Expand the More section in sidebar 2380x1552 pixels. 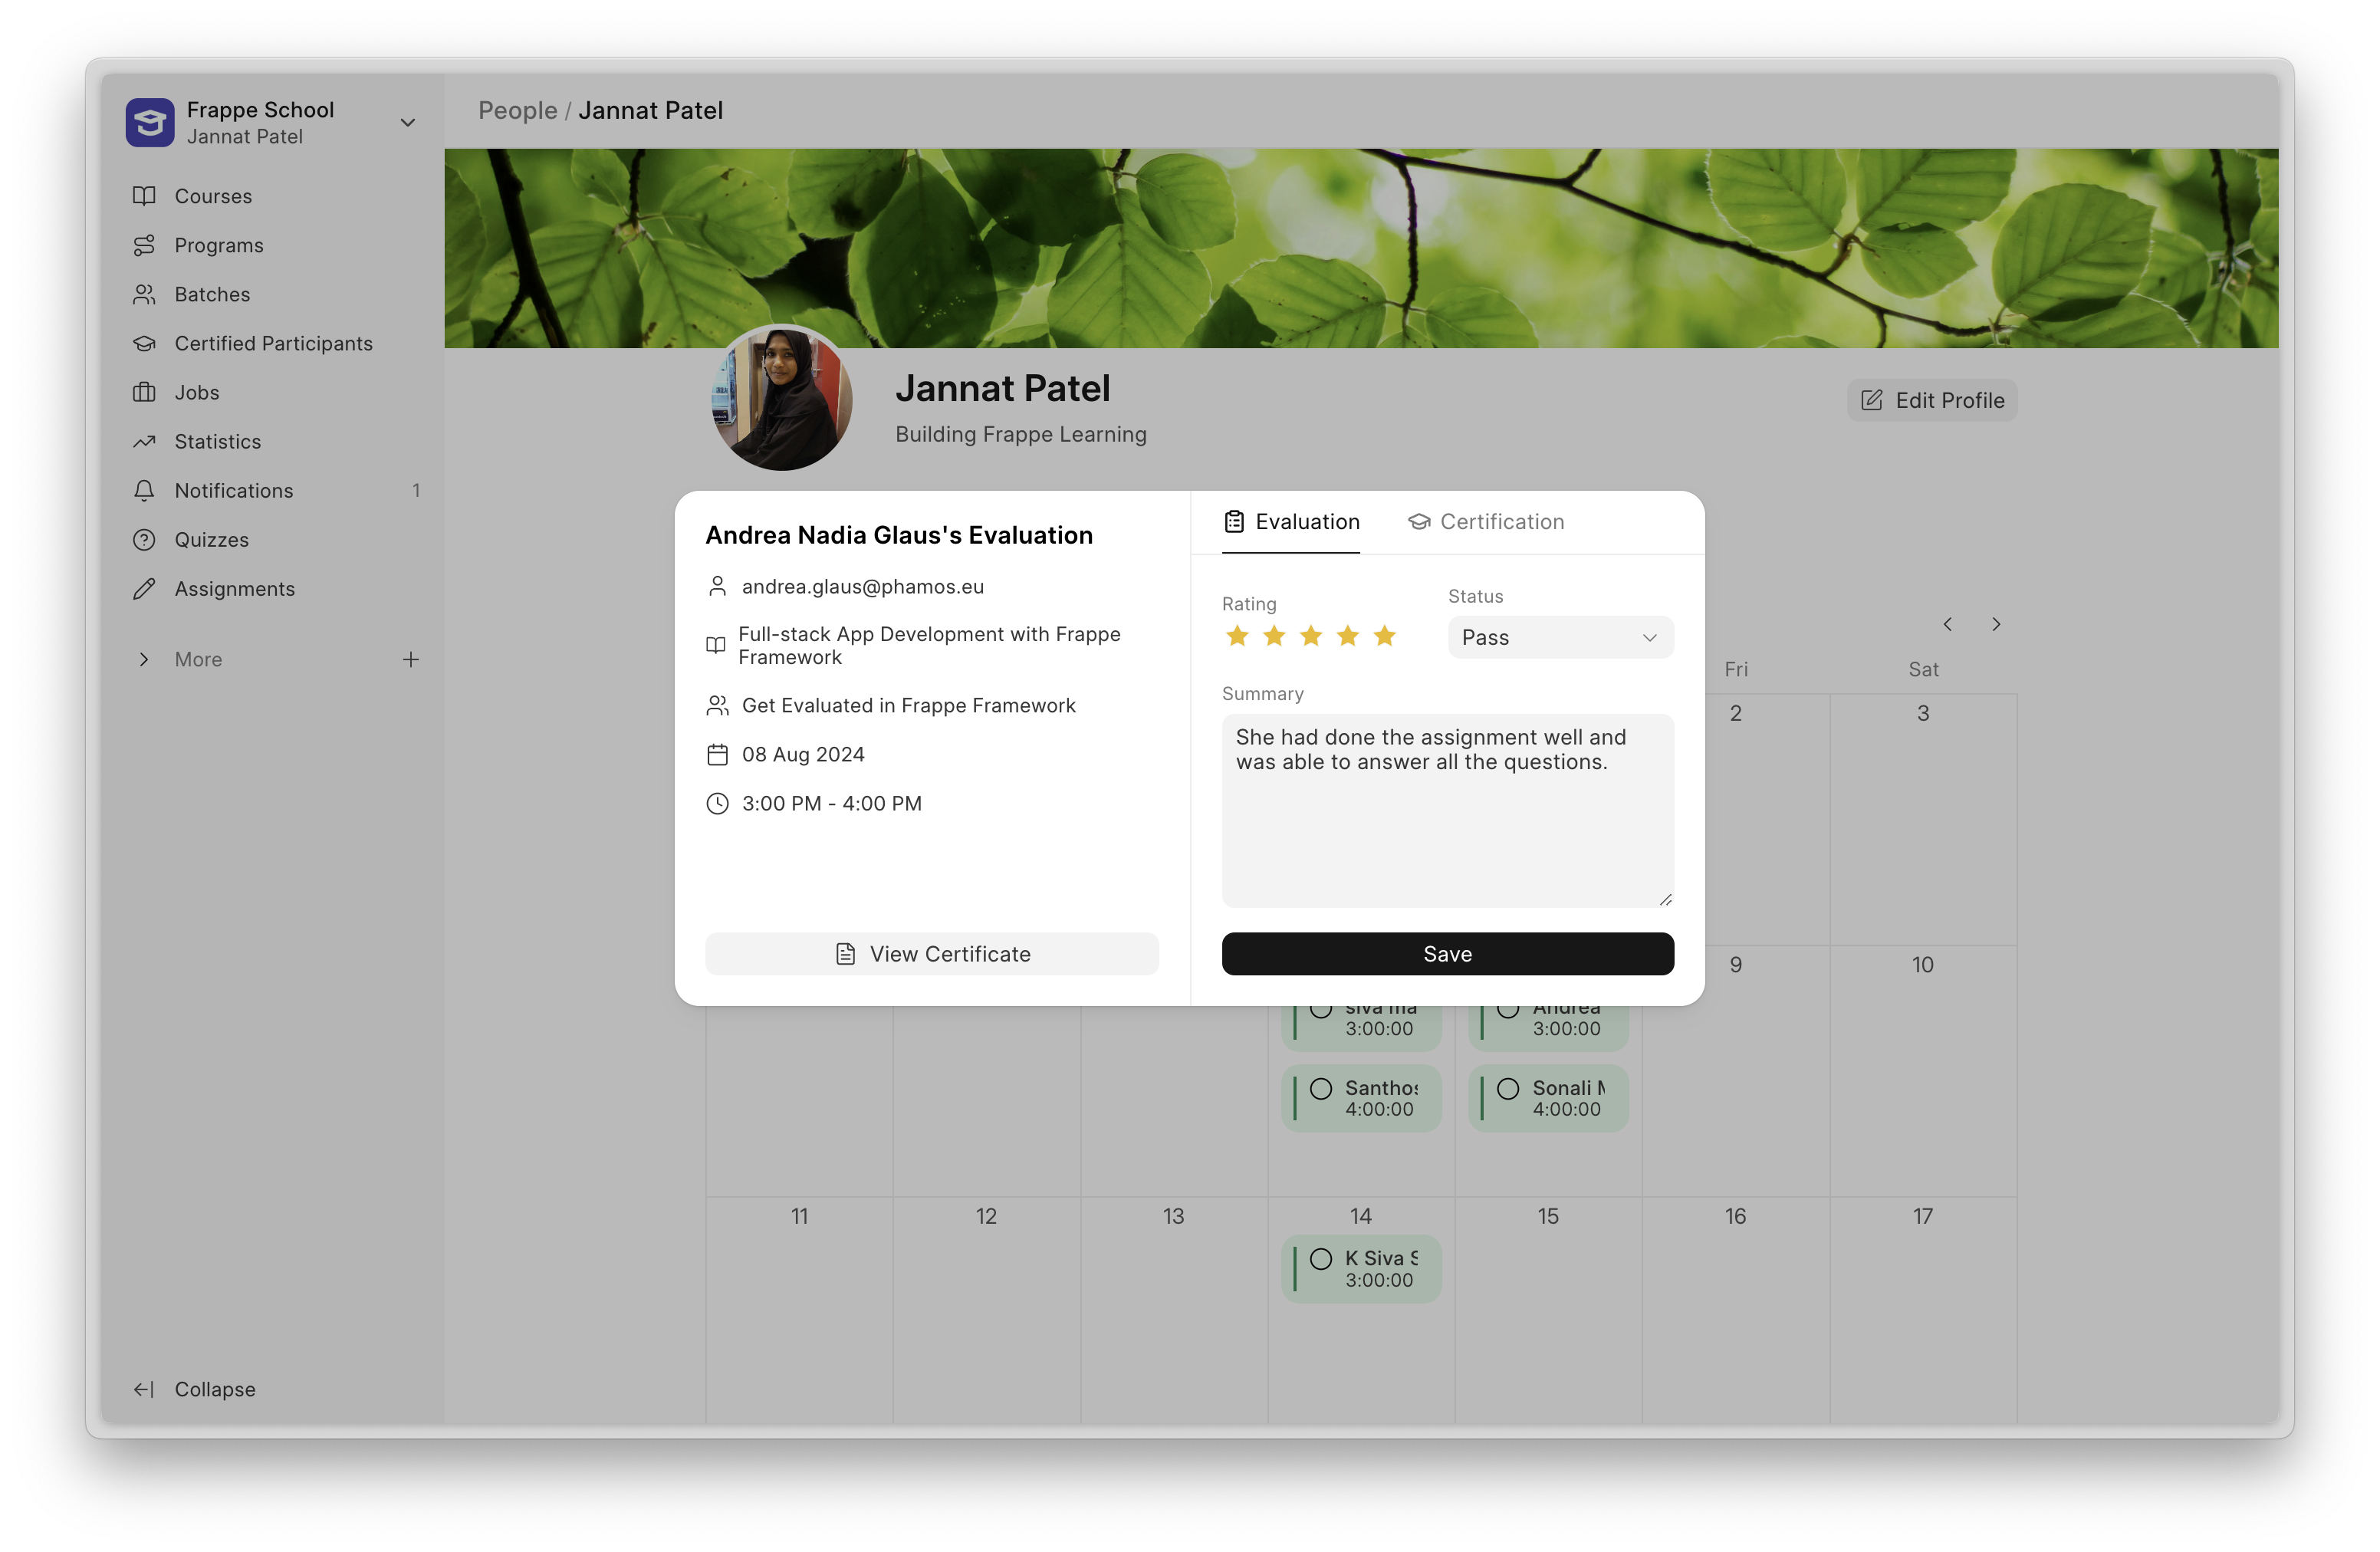pos(144,659)
